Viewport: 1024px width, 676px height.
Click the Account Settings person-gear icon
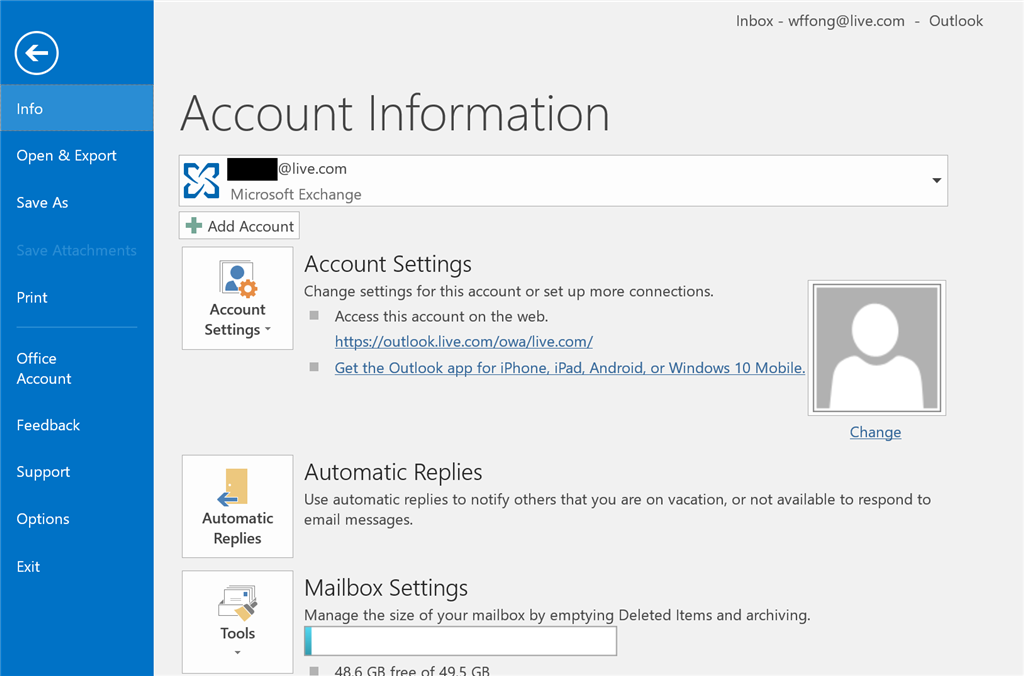238,278
